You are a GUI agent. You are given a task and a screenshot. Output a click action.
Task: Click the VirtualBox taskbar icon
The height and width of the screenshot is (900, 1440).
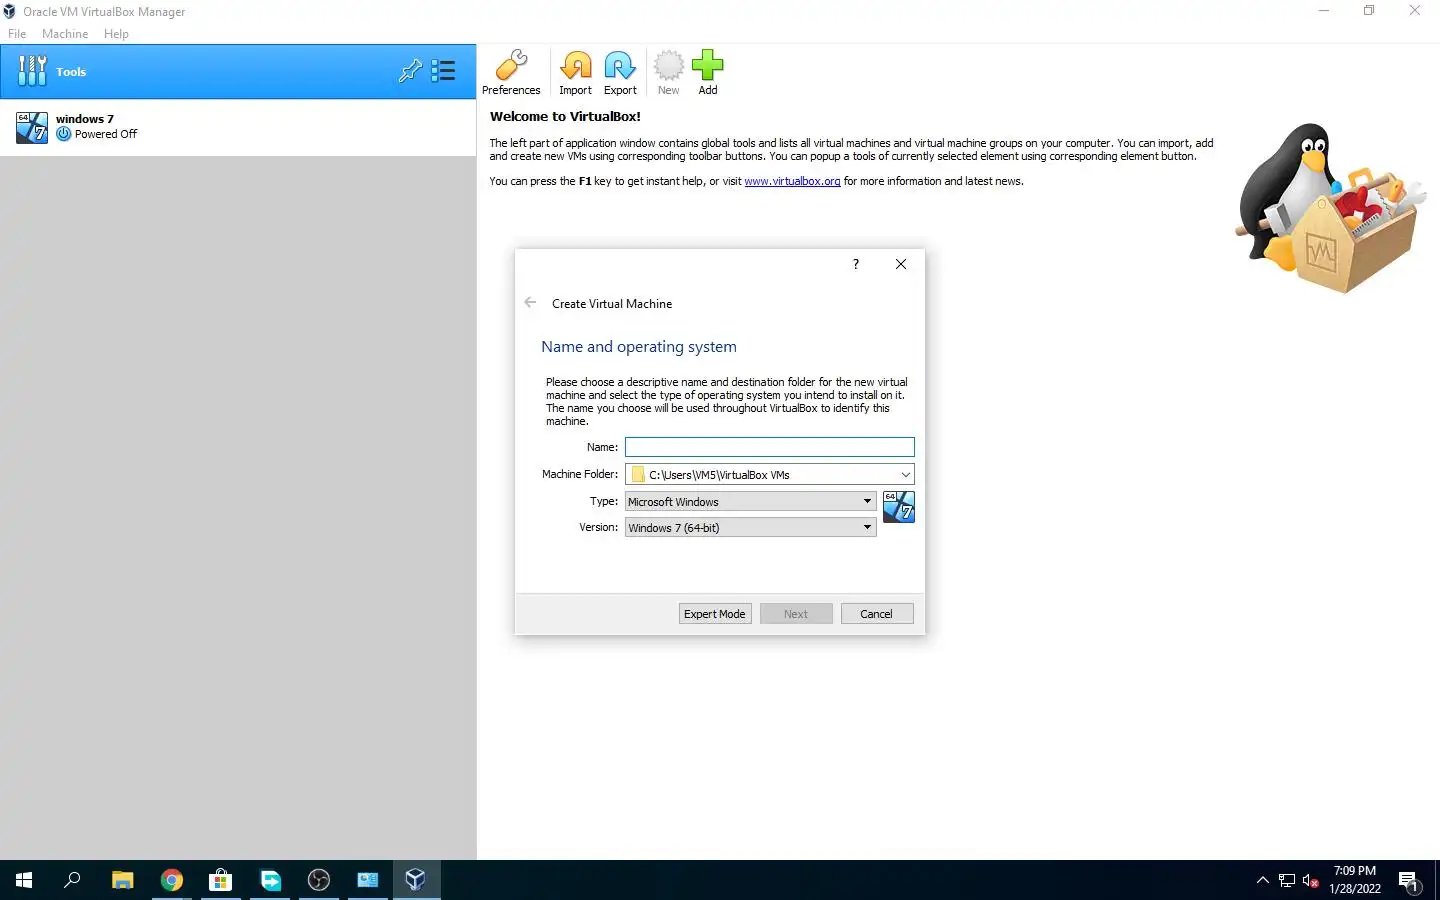pyautogui.click(x=416, y=880)
